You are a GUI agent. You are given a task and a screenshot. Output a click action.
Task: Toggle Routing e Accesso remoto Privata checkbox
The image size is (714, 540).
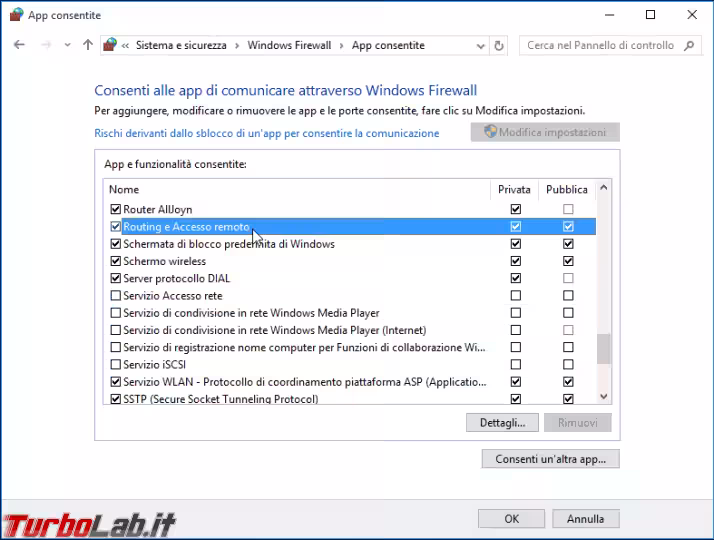(x=515, y=226)
